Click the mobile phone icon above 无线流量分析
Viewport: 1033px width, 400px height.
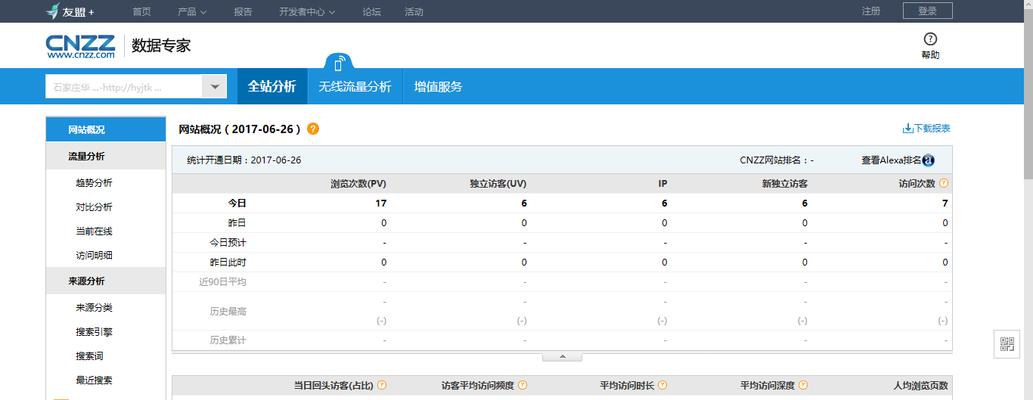coord(339,64)
